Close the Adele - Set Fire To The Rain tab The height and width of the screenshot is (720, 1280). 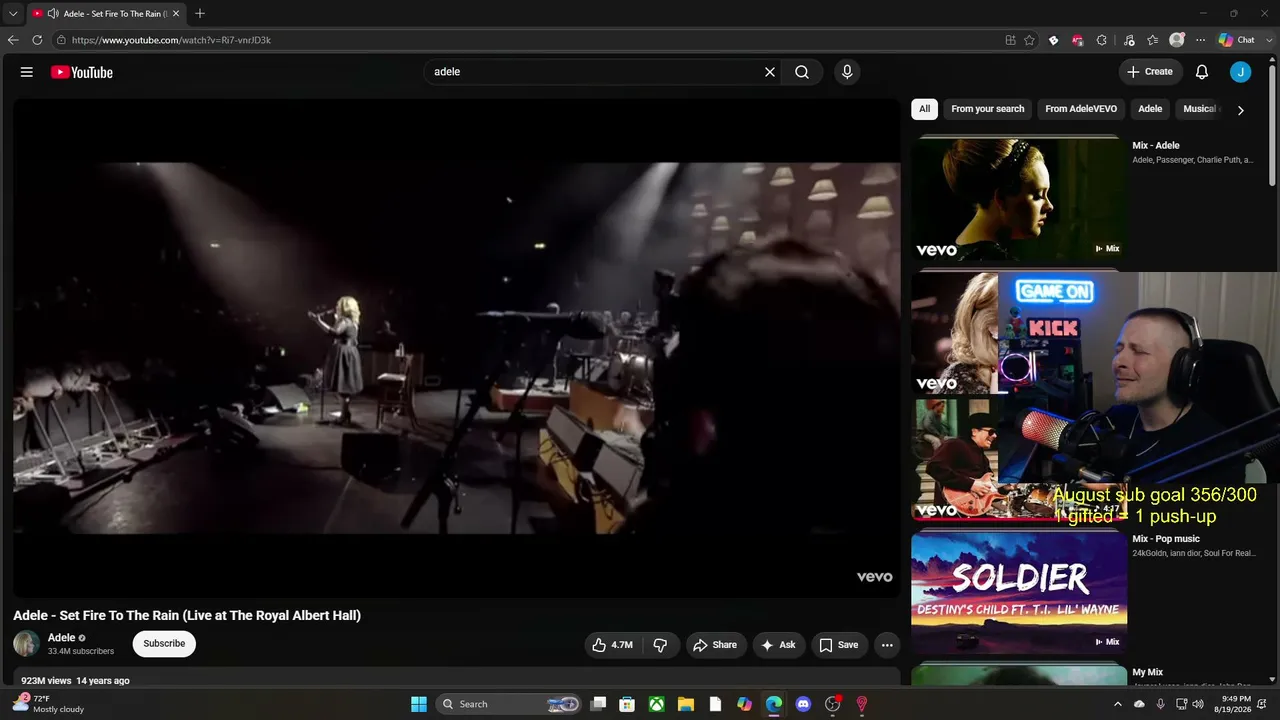pos(176,14)
